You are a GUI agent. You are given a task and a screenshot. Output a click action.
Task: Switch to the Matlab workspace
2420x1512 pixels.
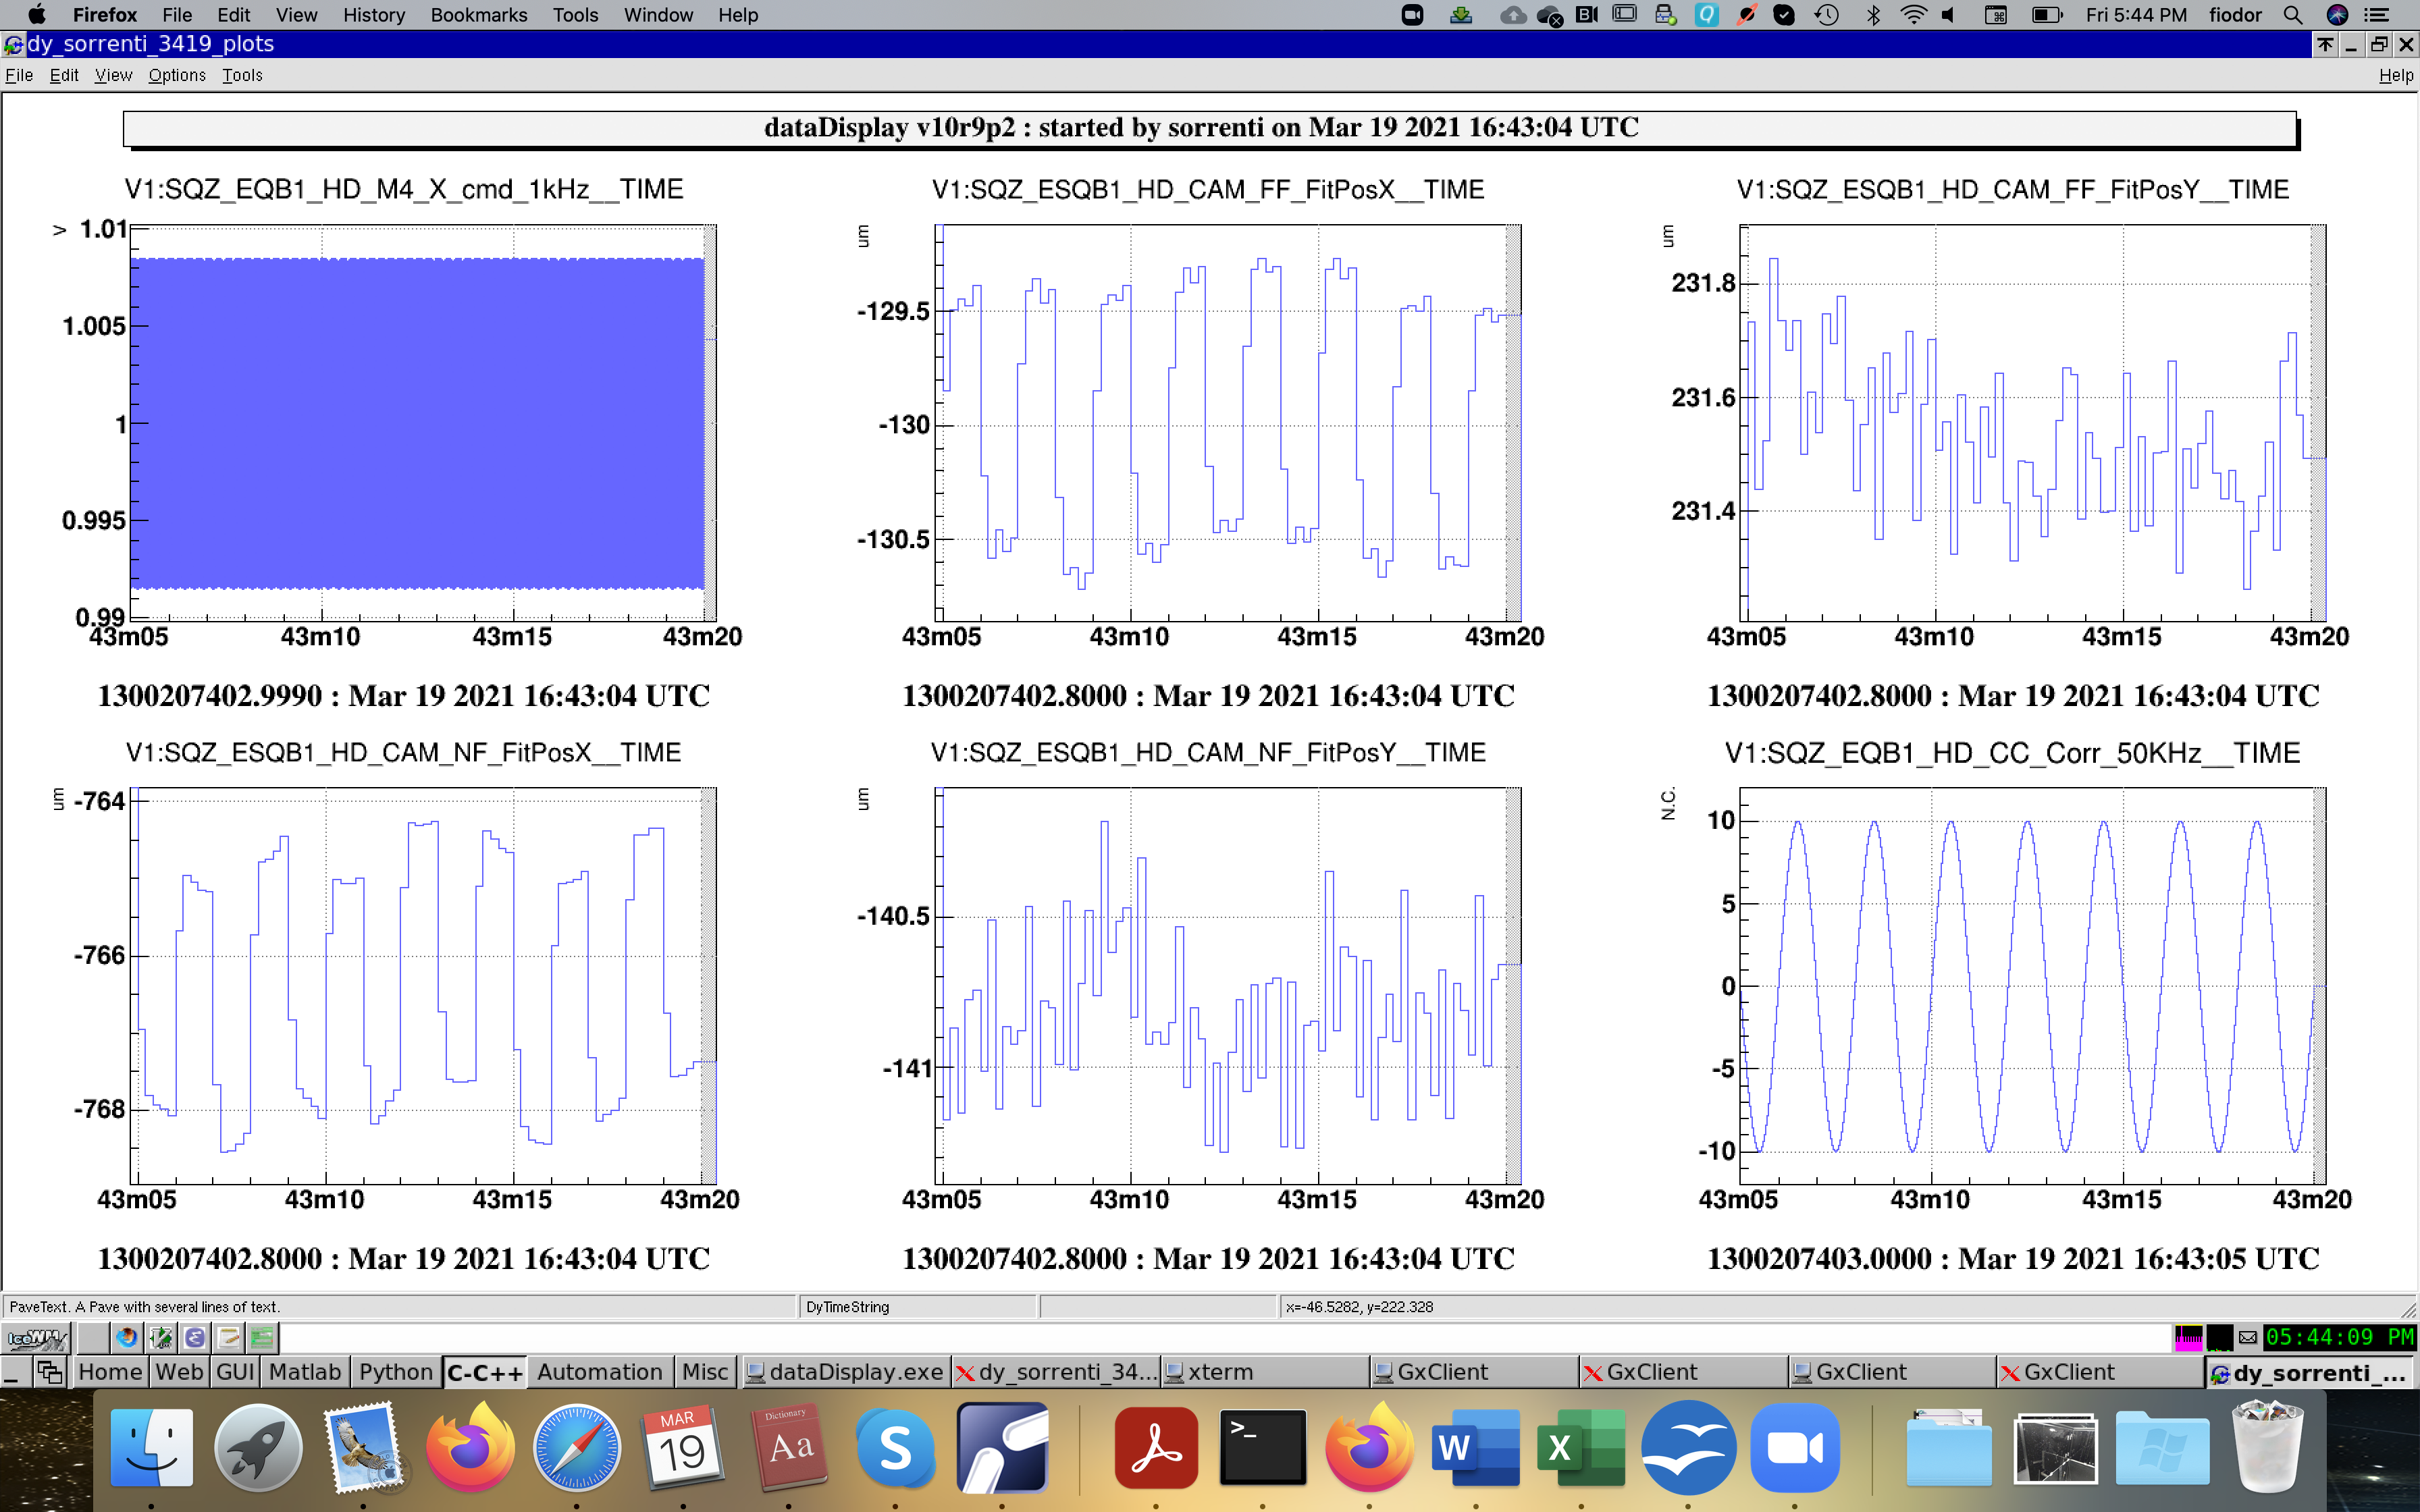305,1373
